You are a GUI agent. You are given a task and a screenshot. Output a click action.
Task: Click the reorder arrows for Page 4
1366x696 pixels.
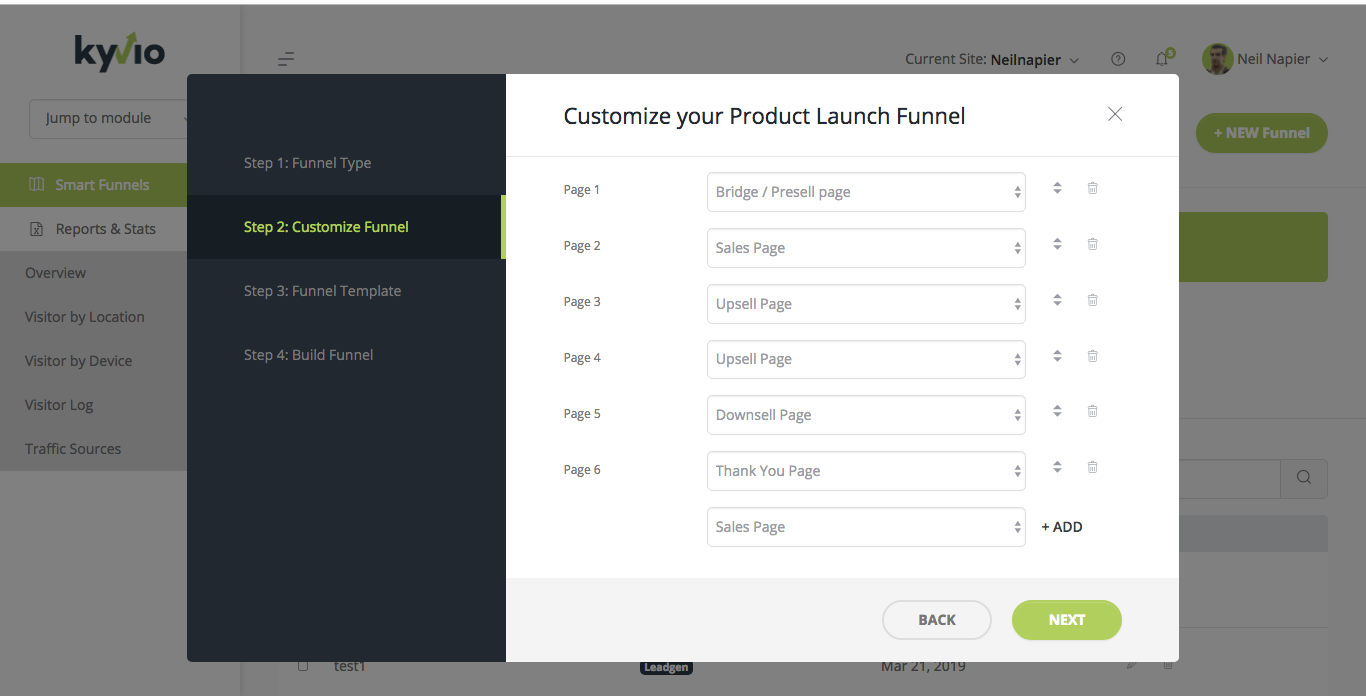tap(1057, 356)
